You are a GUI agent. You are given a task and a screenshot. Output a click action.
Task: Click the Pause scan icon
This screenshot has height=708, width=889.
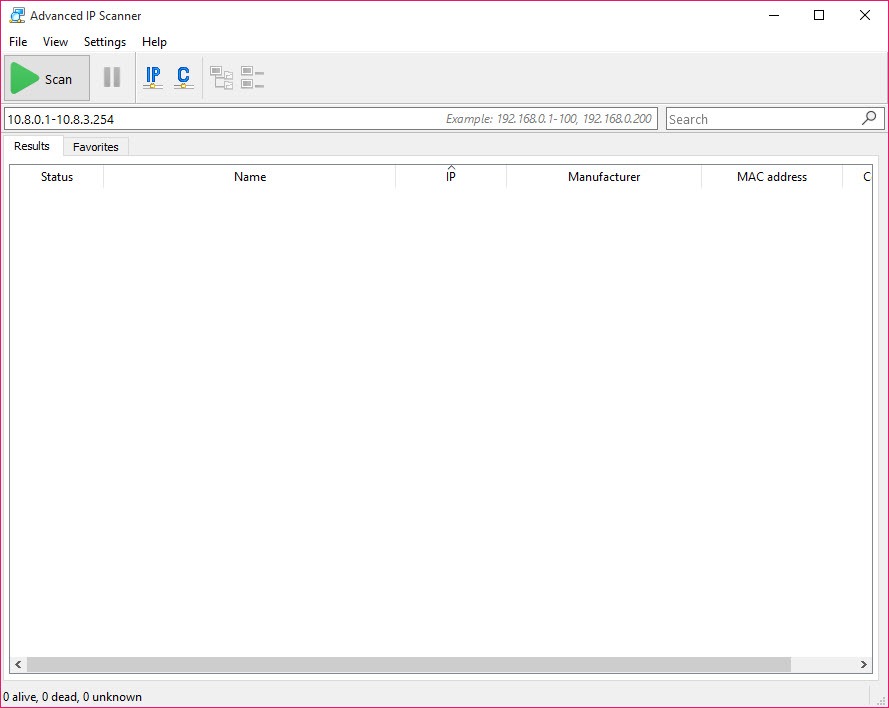pyautogui.click(x=112, y=77)
